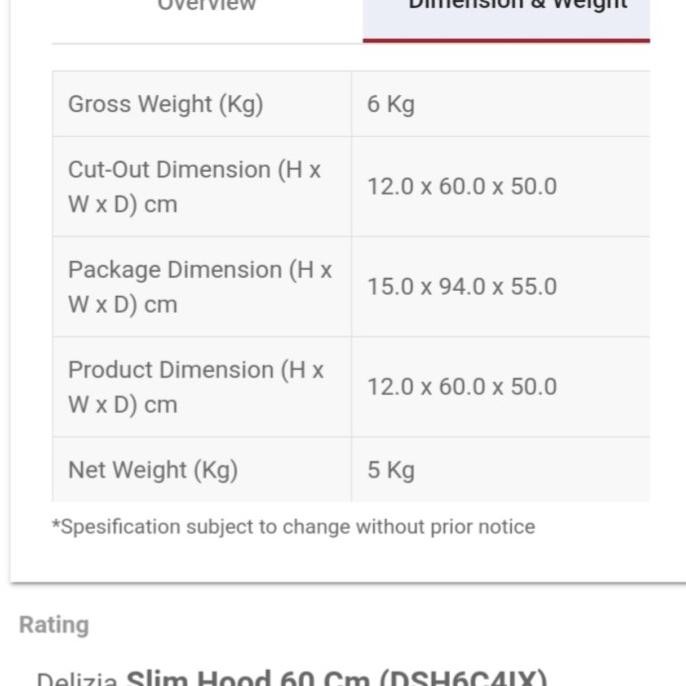
Task: Select the package value 15.0 x 94.0 x 55.0
Action: pos(461,287)
